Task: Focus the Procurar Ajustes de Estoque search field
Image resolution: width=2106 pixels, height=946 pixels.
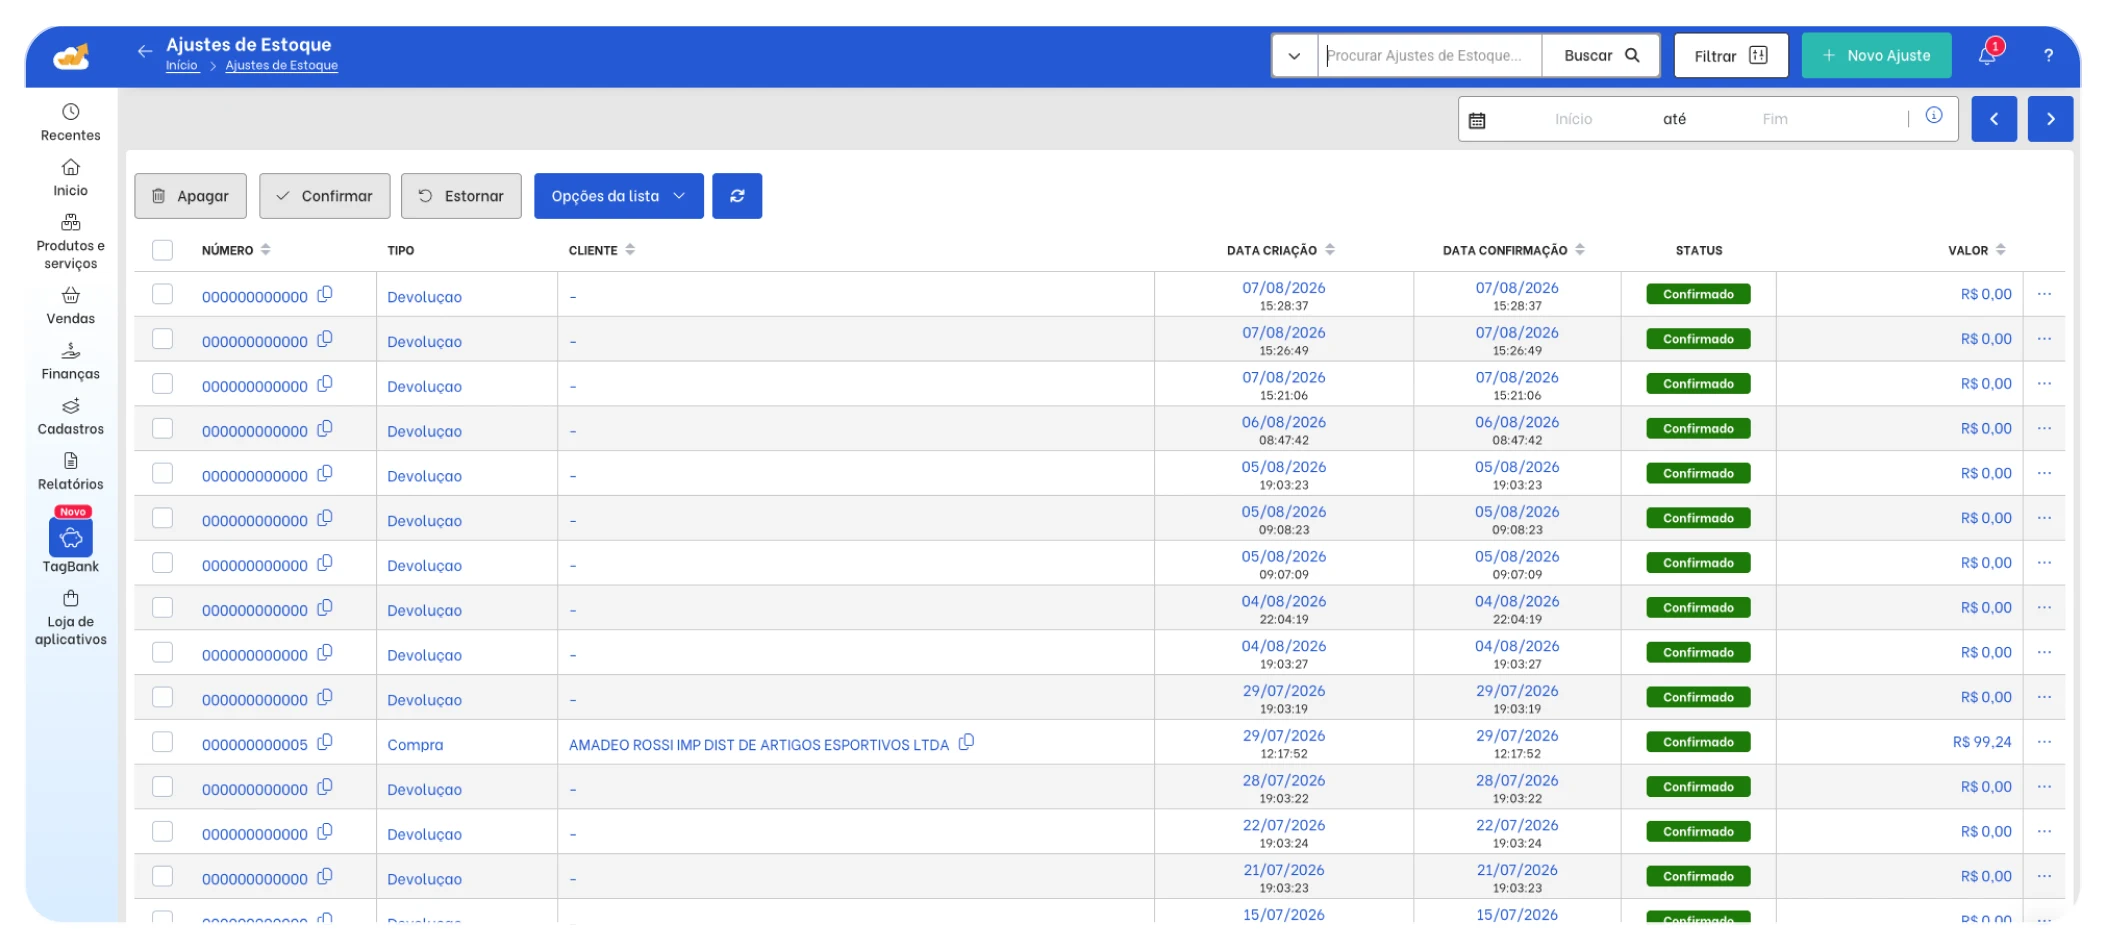Action: (x=1430, y=56)
